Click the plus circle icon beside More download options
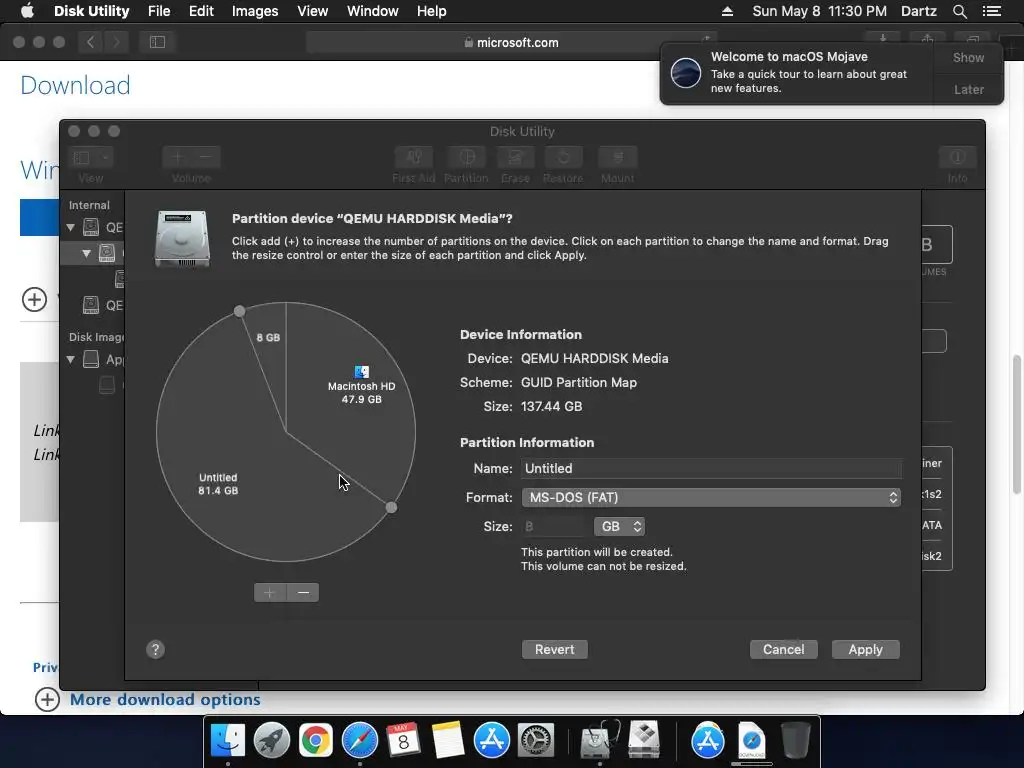The image size is (1024, 768). [47, 699]
